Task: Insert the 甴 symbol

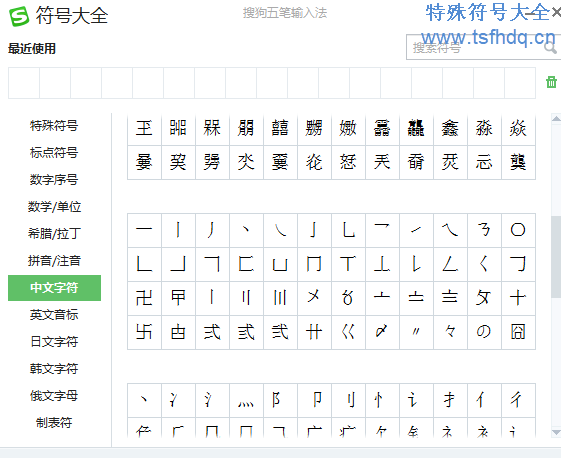Action: [178, 332]
